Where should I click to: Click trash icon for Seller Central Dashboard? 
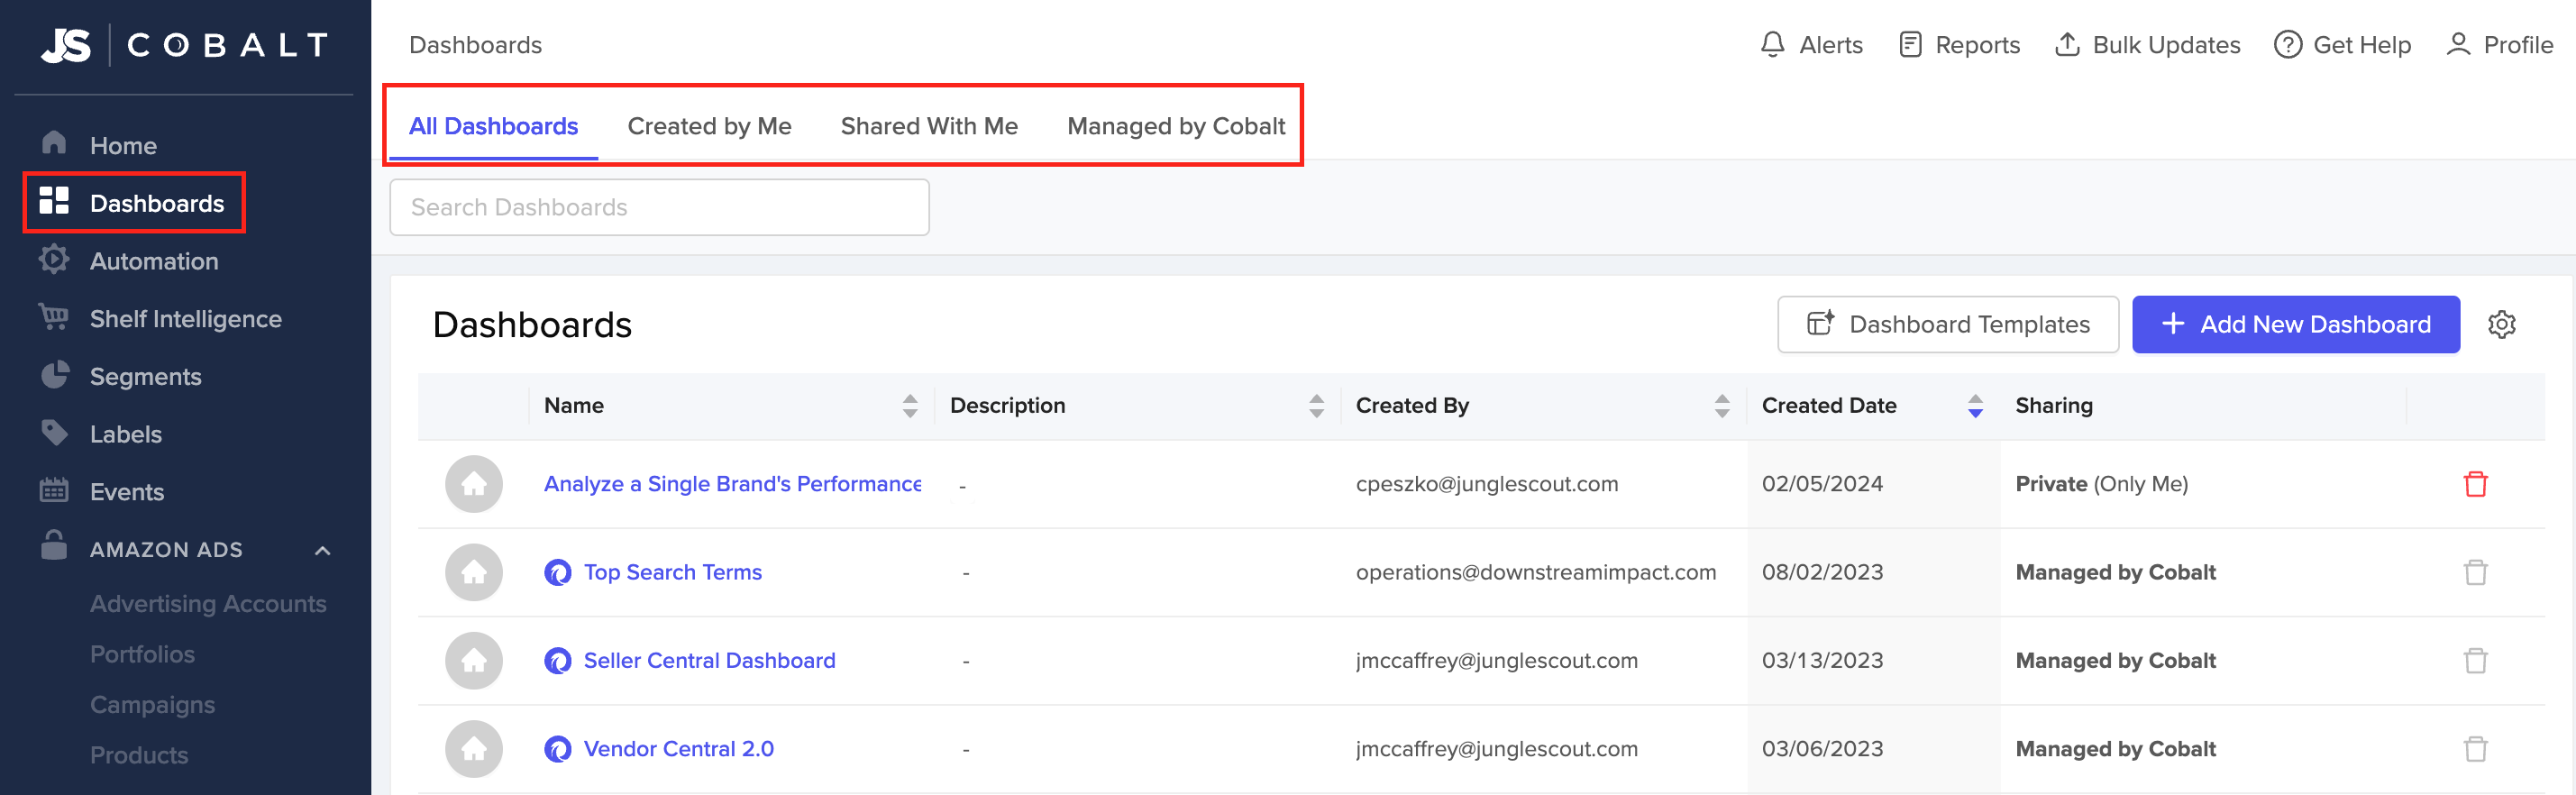click(2476, 660)
